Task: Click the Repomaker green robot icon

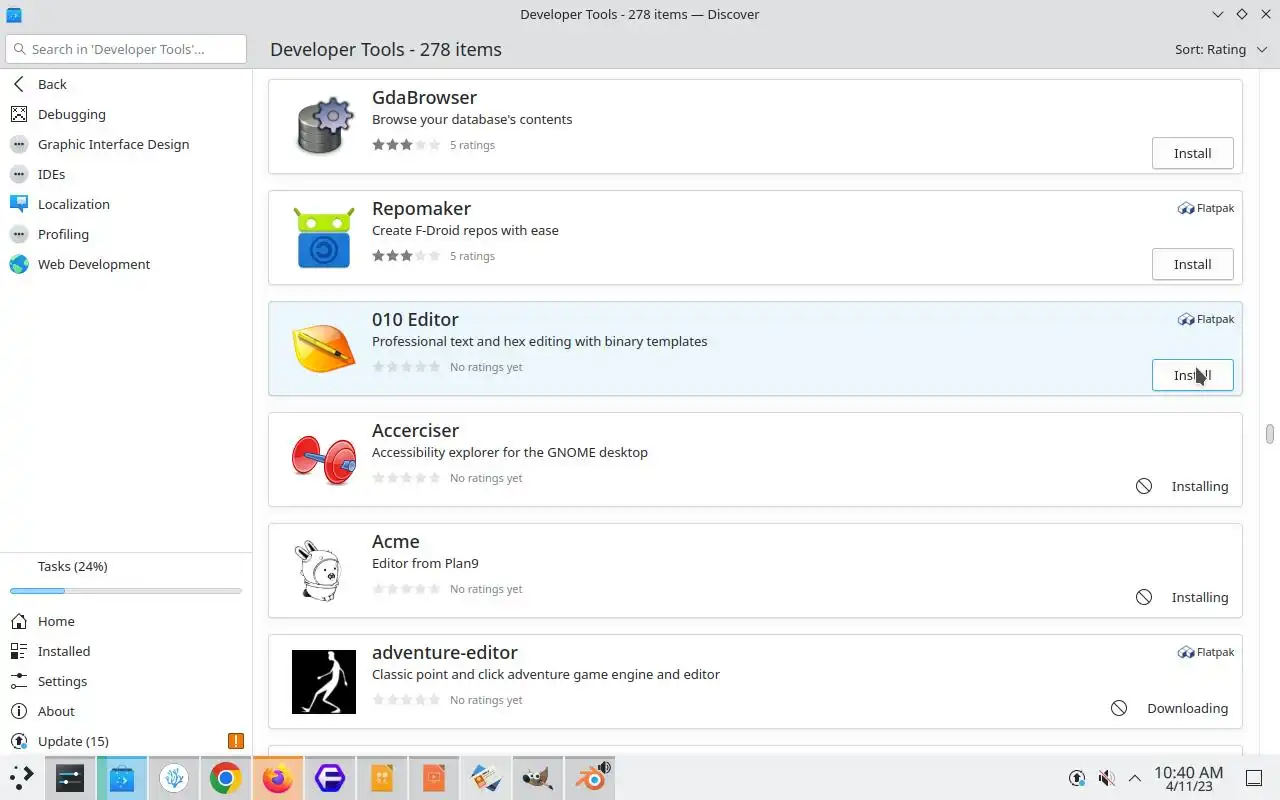Action: point(324,237)
